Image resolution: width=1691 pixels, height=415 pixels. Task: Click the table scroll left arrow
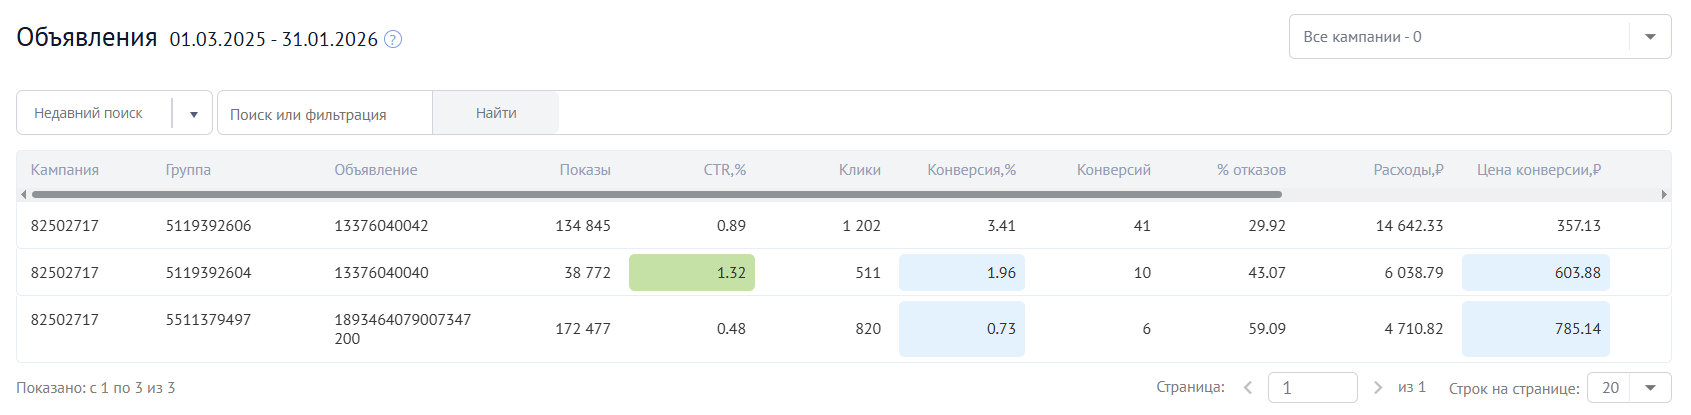click(x=23, y=194)
